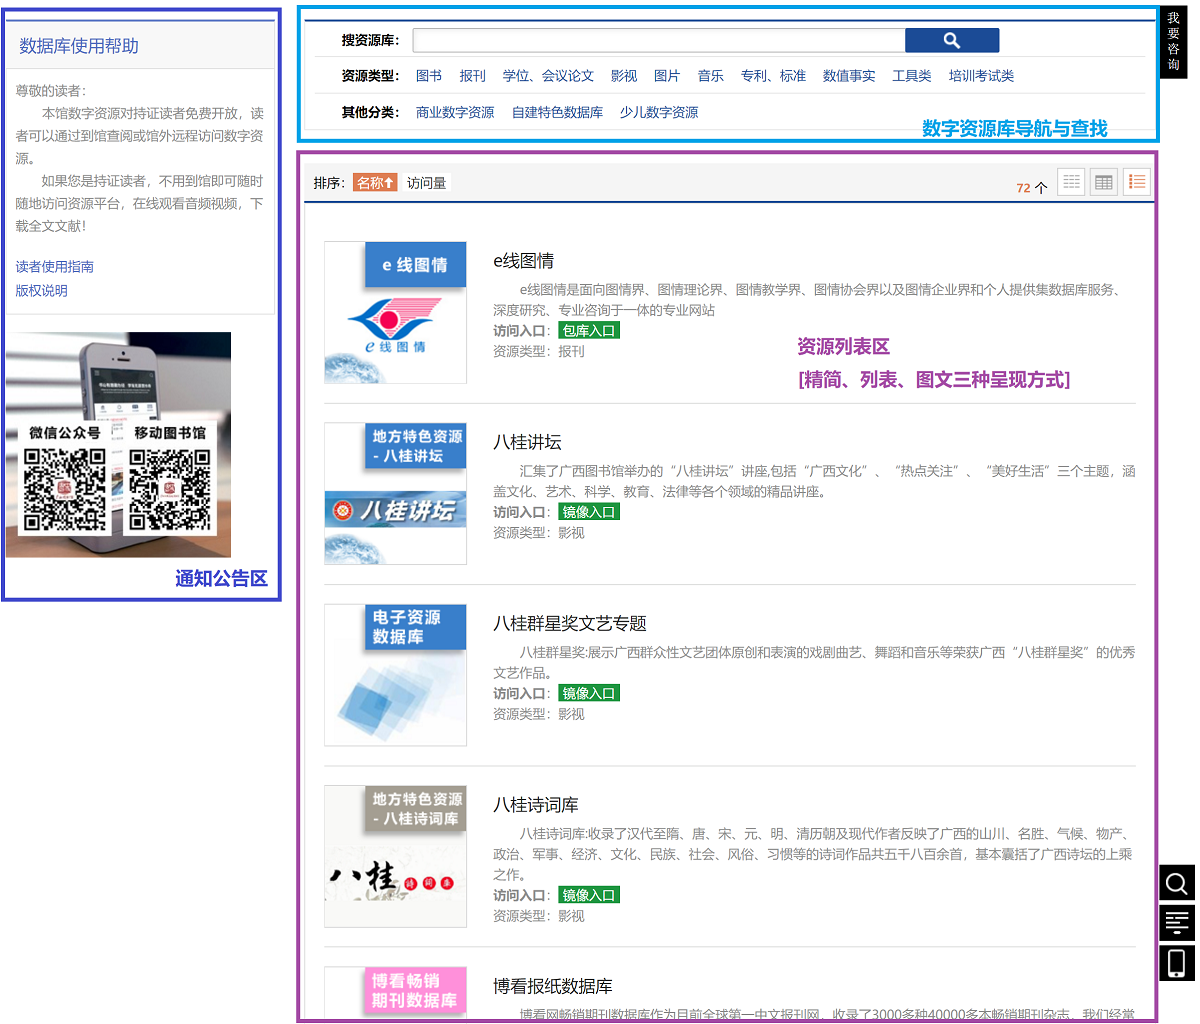Filter resources by 培训考试类 type
Image resolution: width=1200 pixels, height=1024 pixels.
tap(981, 76)
